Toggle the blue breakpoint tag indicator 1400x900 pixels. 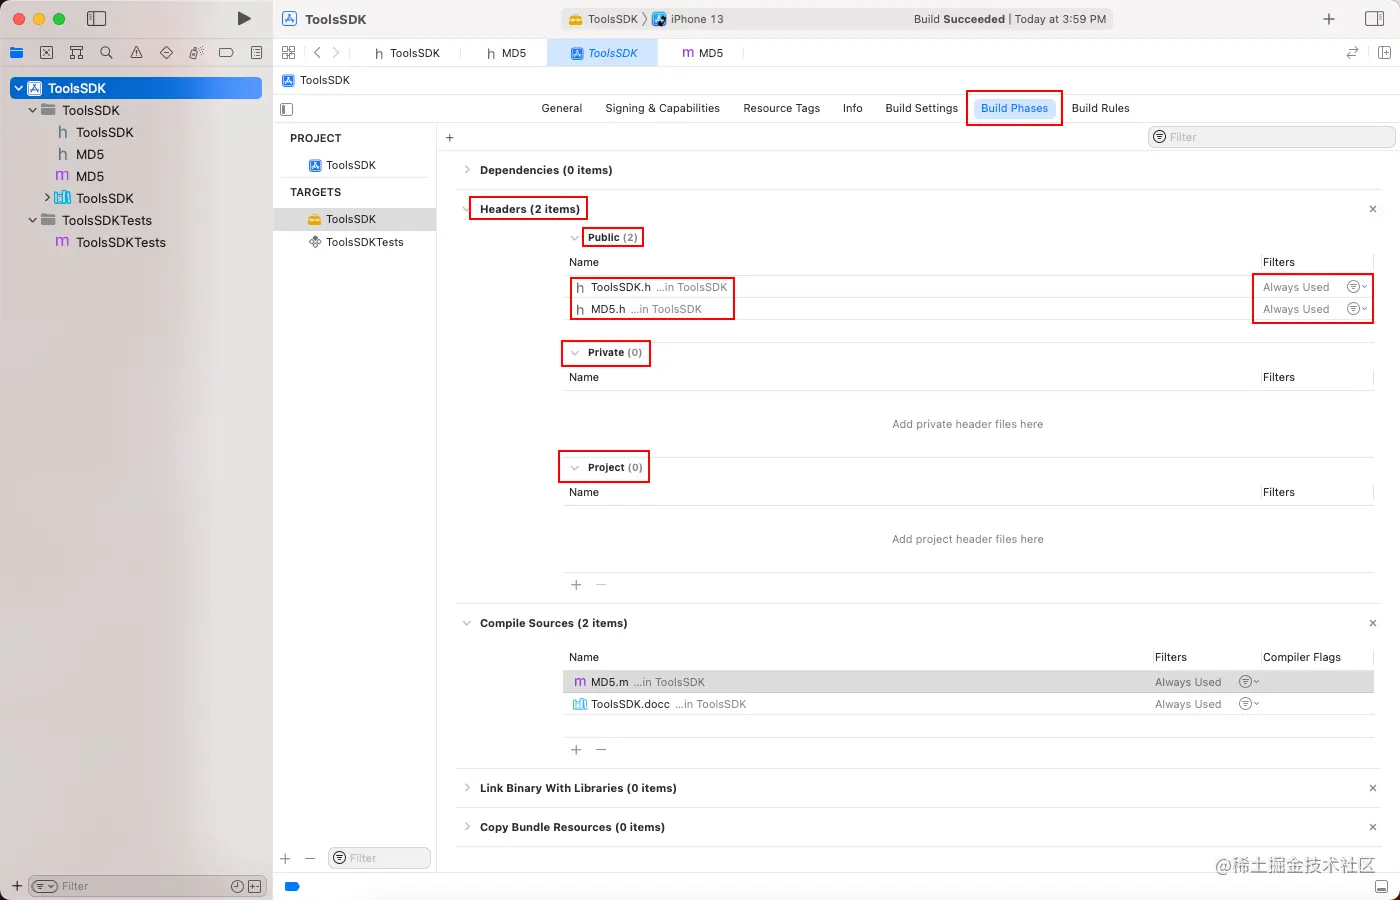click(292, 886)
